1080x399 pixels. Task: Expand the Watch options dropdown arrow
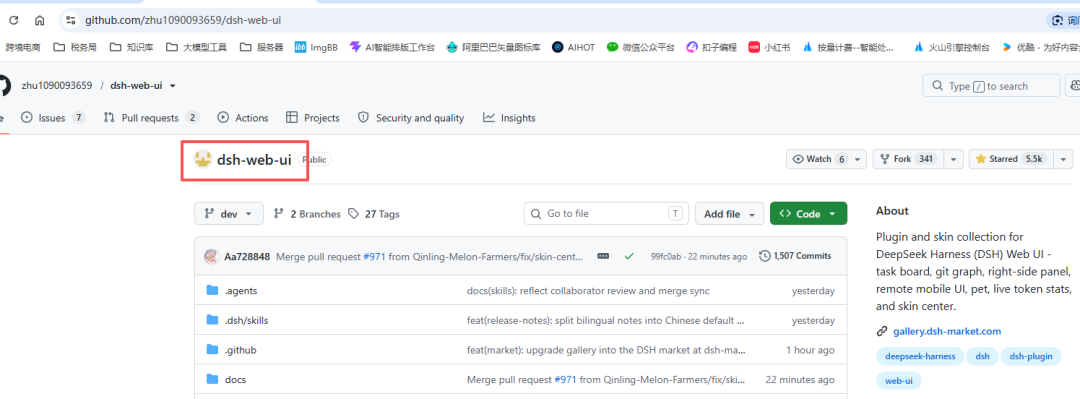858,159
